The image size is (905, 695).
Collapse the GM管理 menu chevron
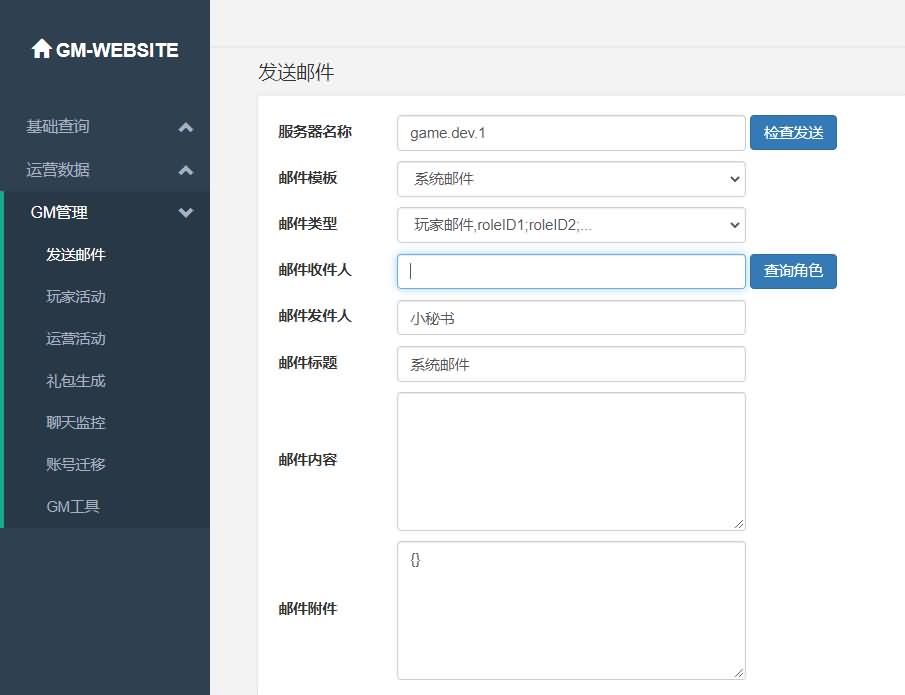[x=185, y=212]
